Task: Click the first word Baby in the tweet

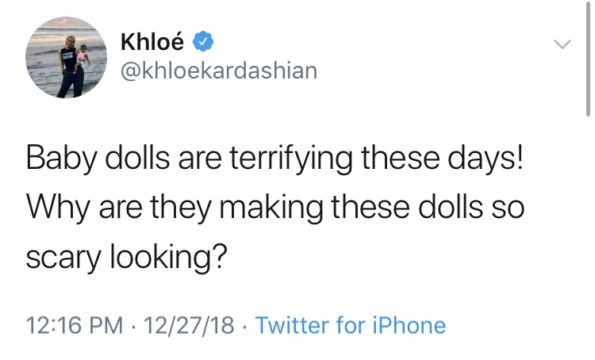Action: (61, 159)
